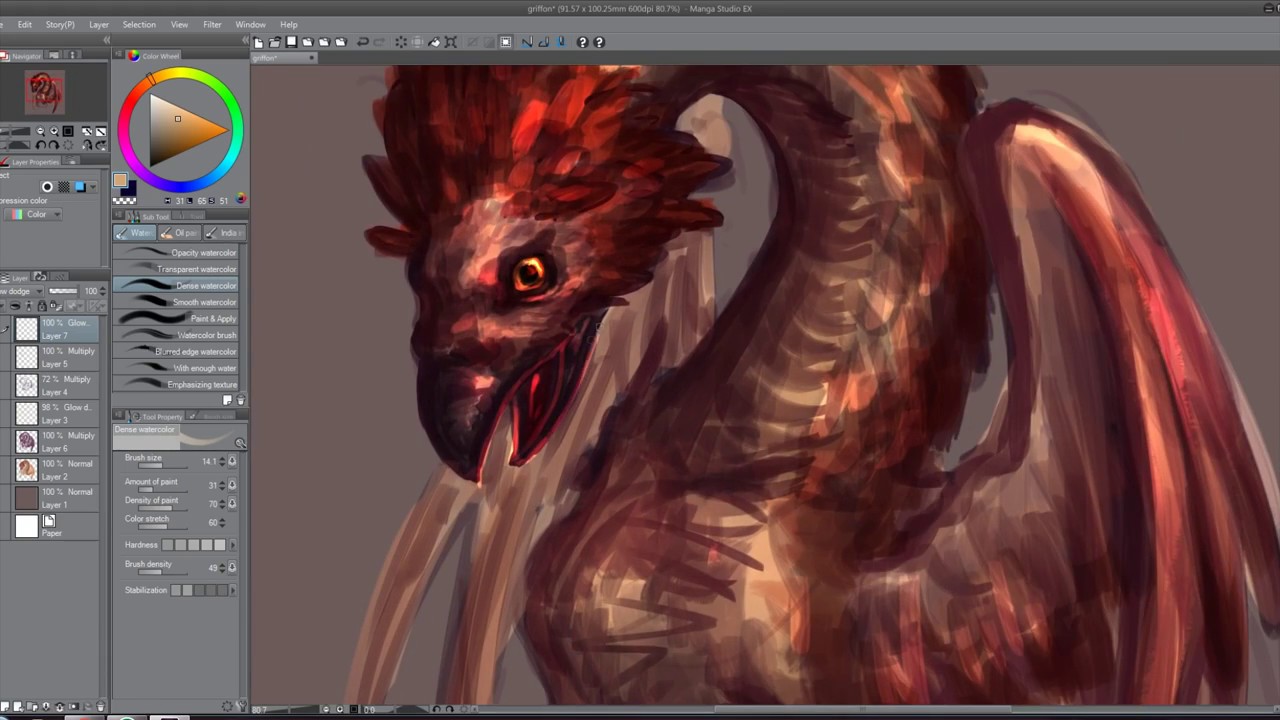This screenshot has height=720, width=1280.
Task: Select the With enough water brush
Action: [x=176, y=368]
